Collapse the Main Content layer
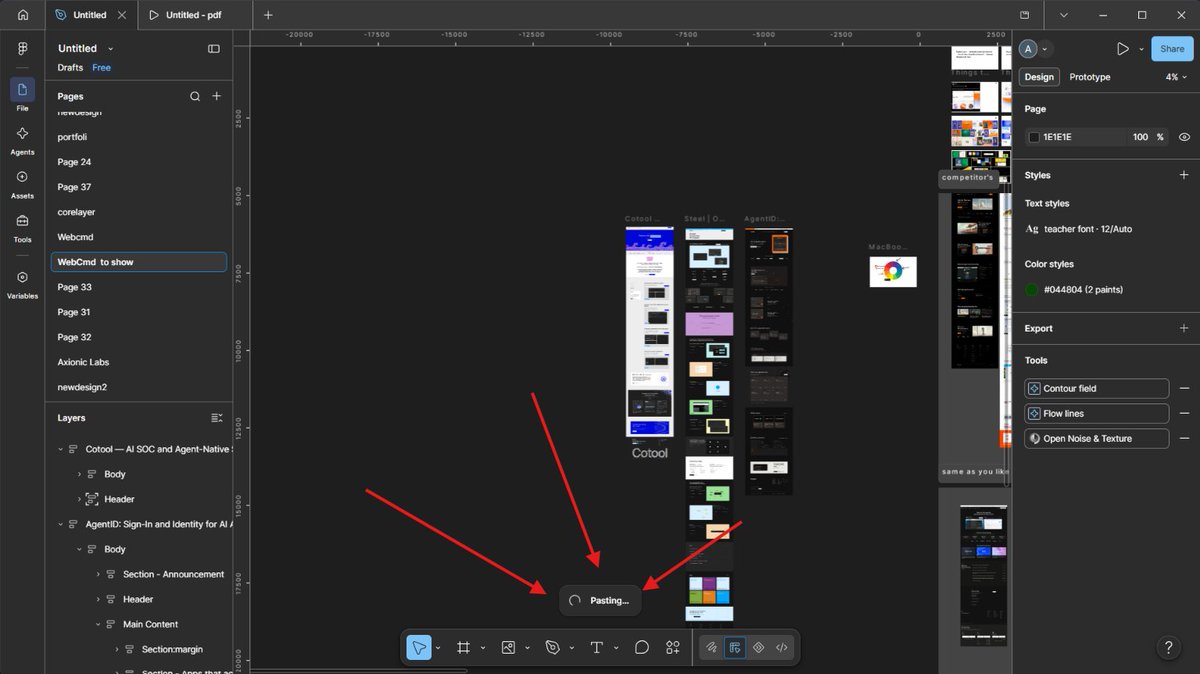The image size is (1200, 674). point(98,624)
